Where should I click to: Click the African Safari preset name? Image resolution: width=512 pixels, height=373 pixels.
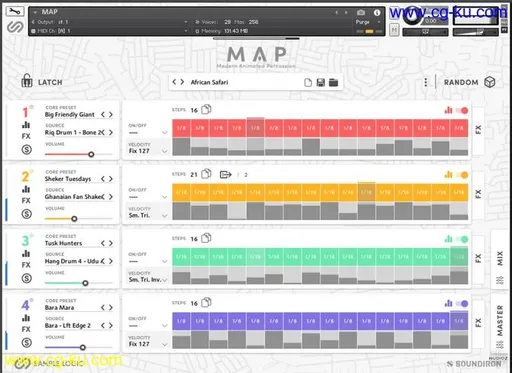[x=209, y=82]
